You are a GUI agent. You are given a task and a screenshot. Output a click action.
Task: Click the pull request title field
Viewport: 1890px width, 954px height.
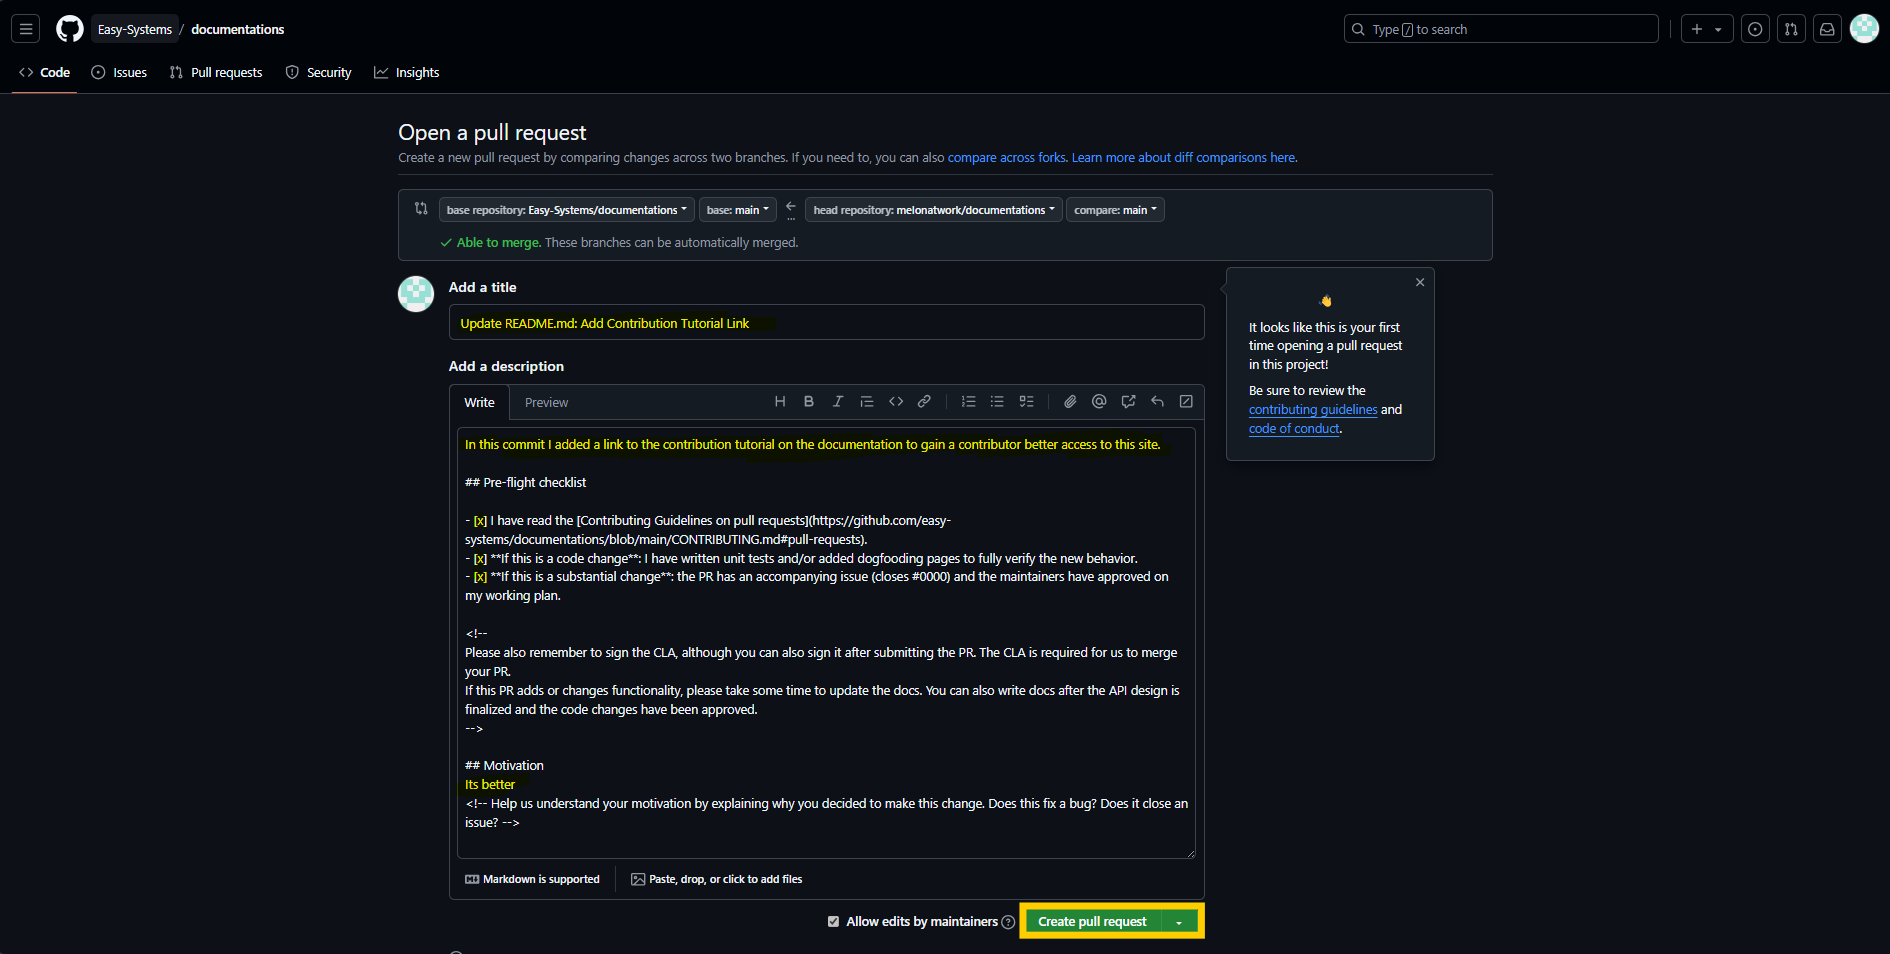pos(826,323)
